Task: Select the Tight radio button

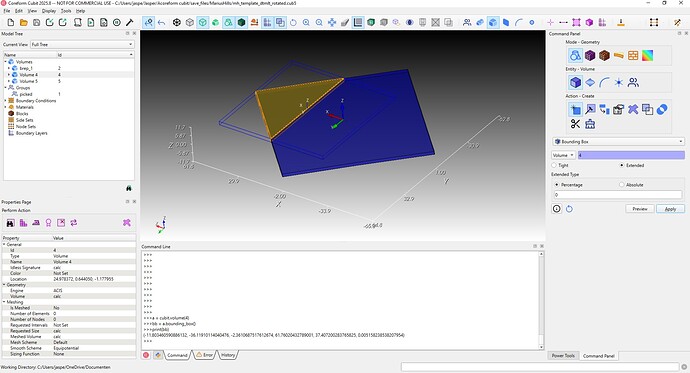Action: pyautogui.click(x=554, y=165)
